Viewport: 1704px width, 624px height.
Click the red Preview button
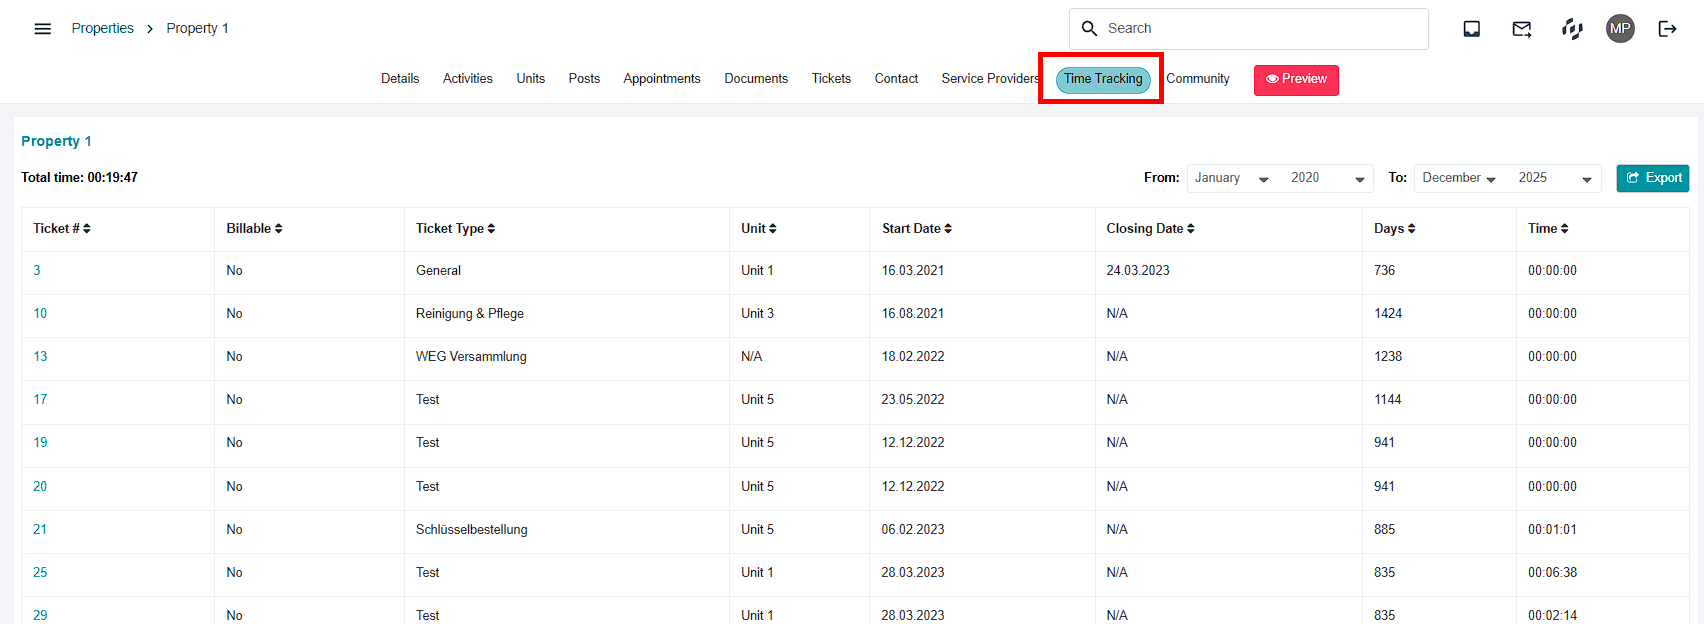[1296, 80]
